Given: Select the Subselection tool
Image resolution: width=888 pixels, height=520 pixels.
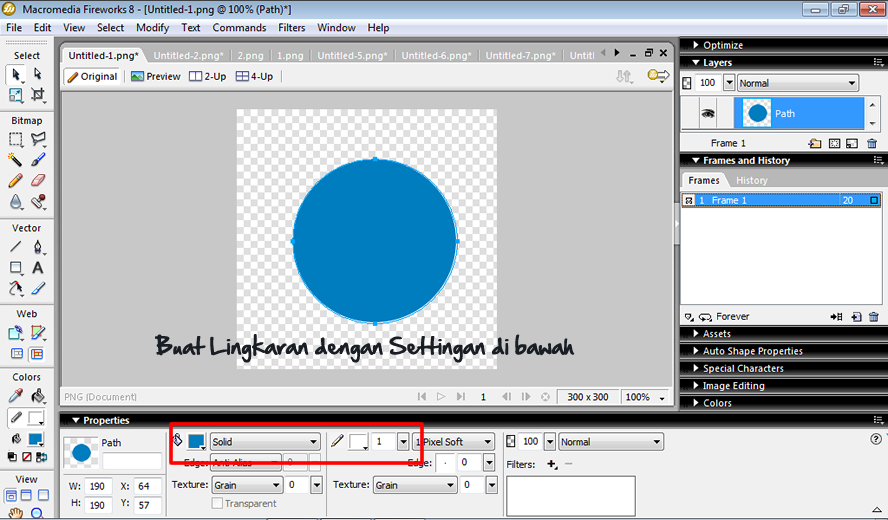Looking at the screenshot, I should (x=37, y=74).
